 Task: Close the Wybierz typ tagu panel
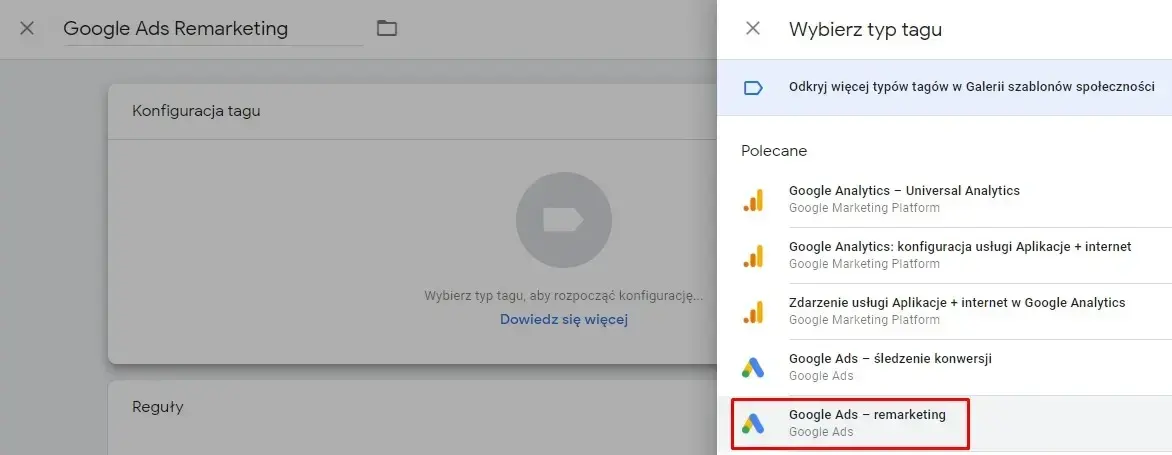[753, 29]
